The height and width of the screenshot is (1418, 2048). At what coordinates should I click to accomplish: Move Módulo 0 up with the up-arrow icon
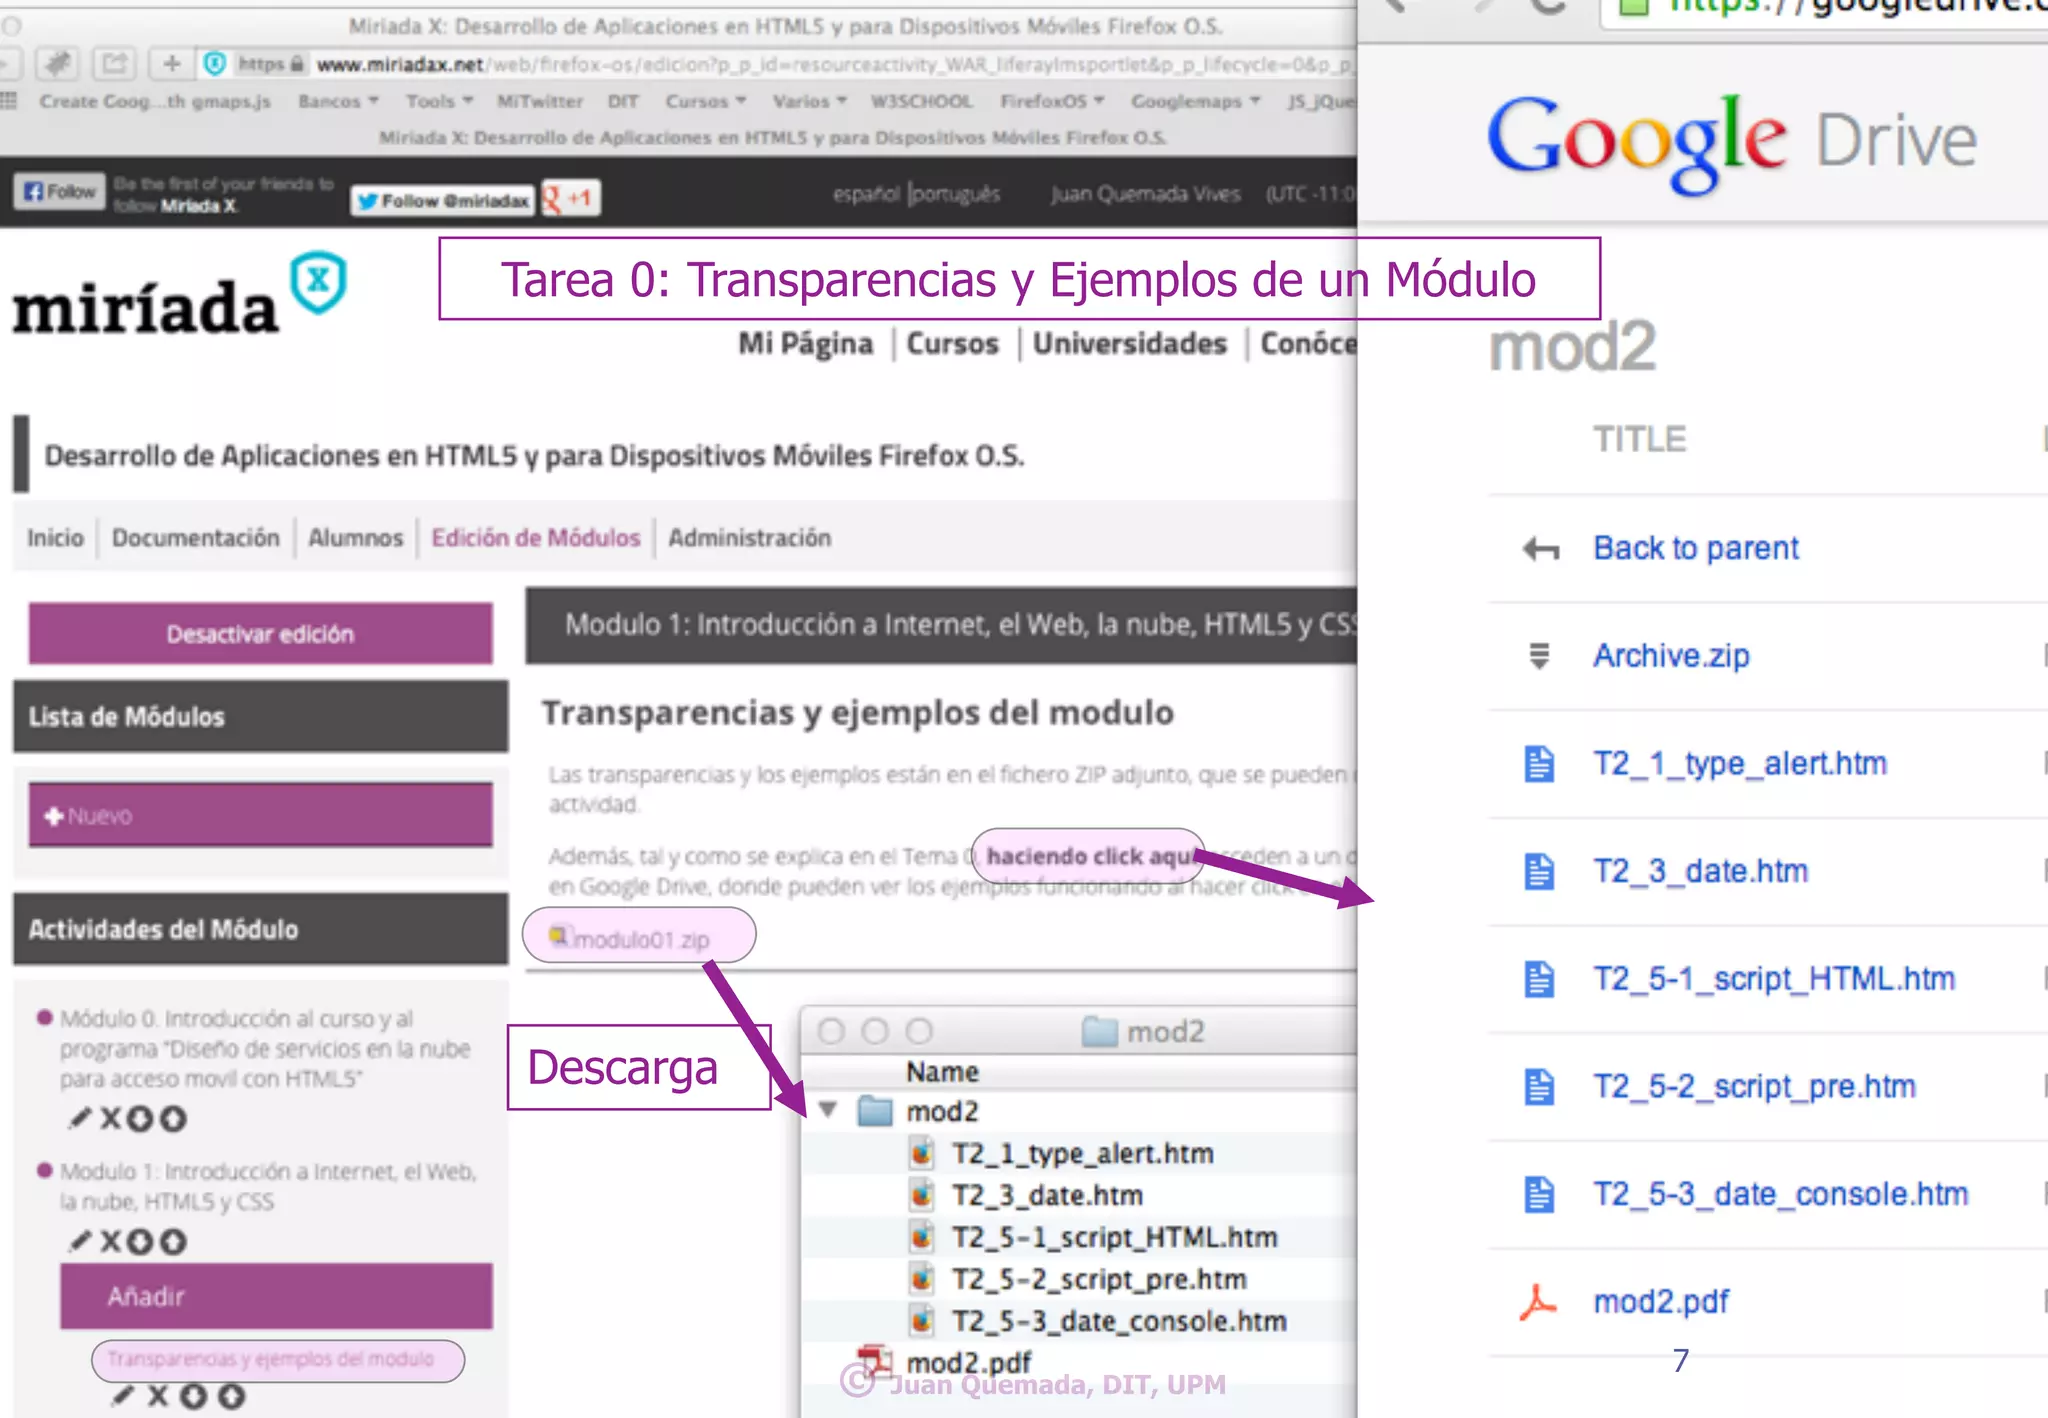(174, 1118)
